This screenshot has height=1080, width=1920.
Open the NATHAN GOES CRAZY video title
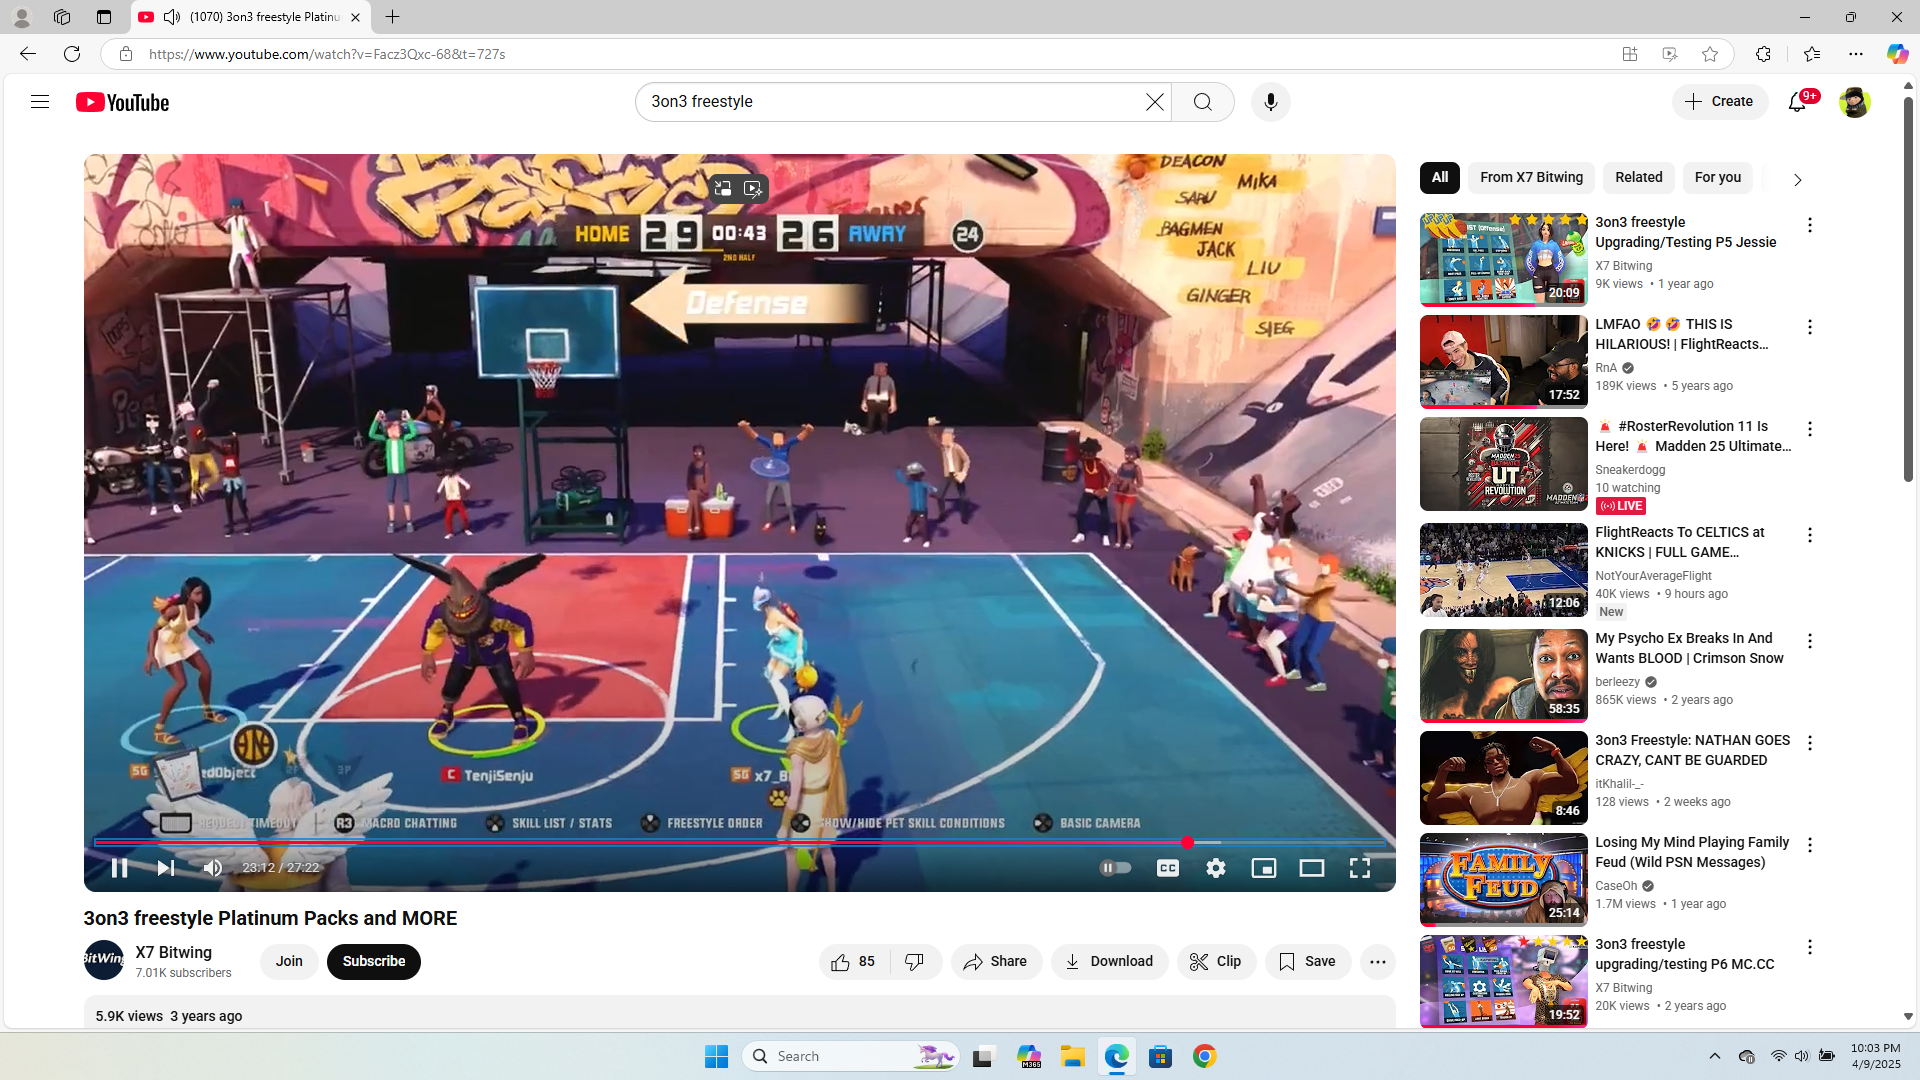(1693, 750)
